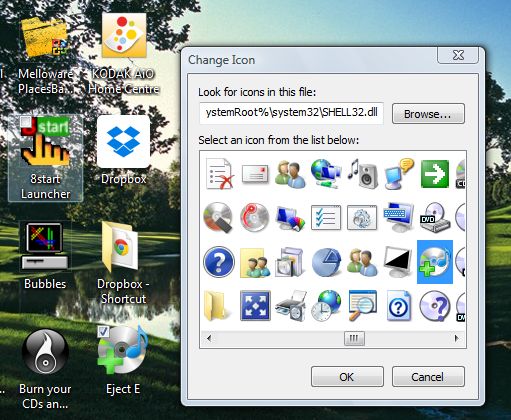Uncheck the Eject E desktop icon checkbox
Image resolution: width=511 pixels, height=420 pixels.
(103, 332)
